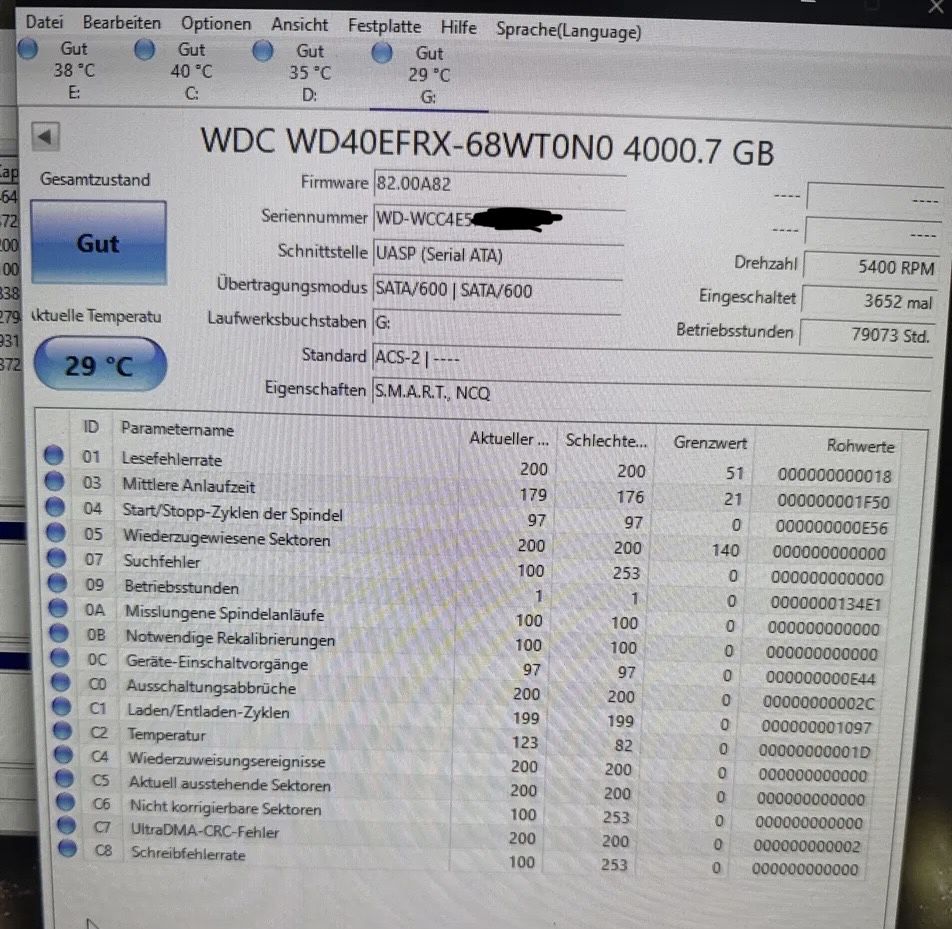Click the Parametername column header
The width and height of the screenshot is (952, 929).
pyautogui.click(x=177, y=429)
